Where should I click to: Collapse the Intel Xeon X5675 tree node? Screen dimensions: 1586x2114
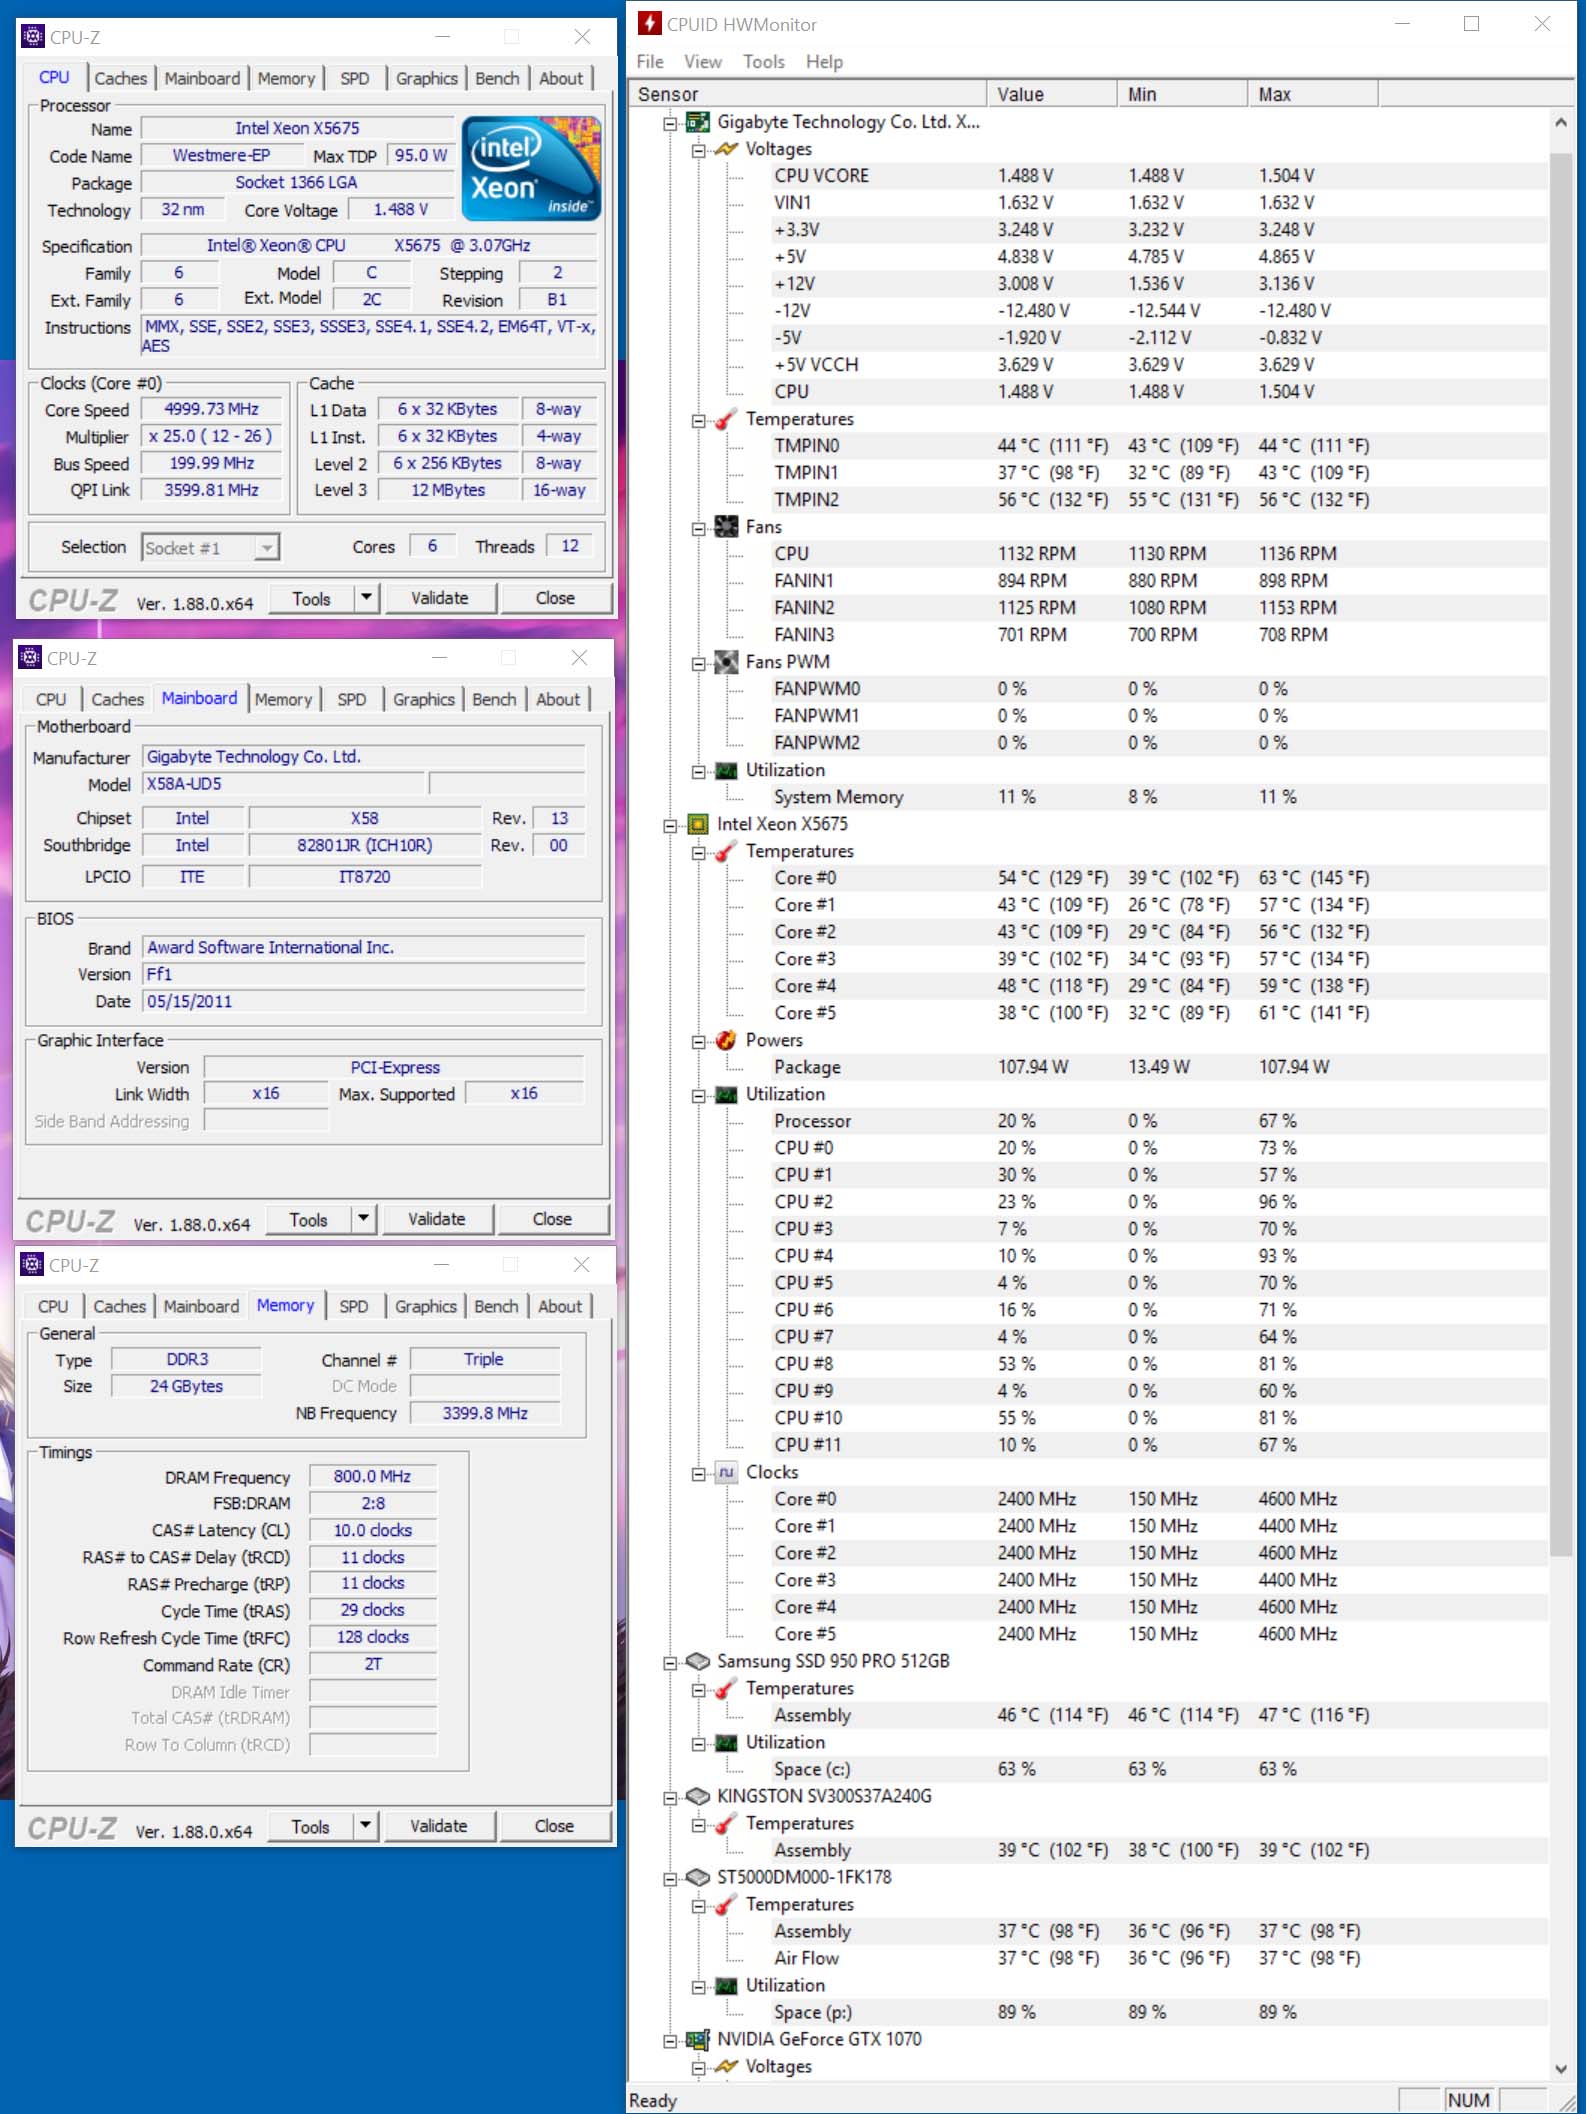coord(670,825)
